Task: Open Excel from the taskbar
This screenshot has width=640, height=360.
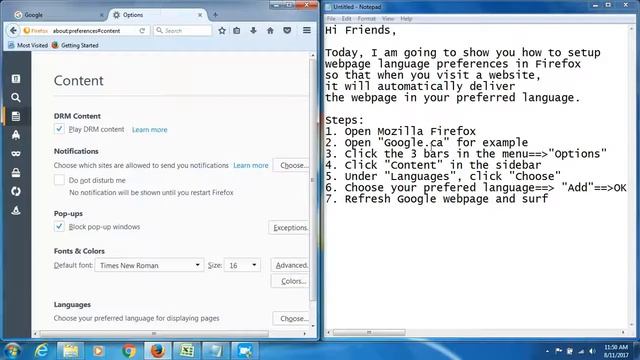Action: click(187, 351)
